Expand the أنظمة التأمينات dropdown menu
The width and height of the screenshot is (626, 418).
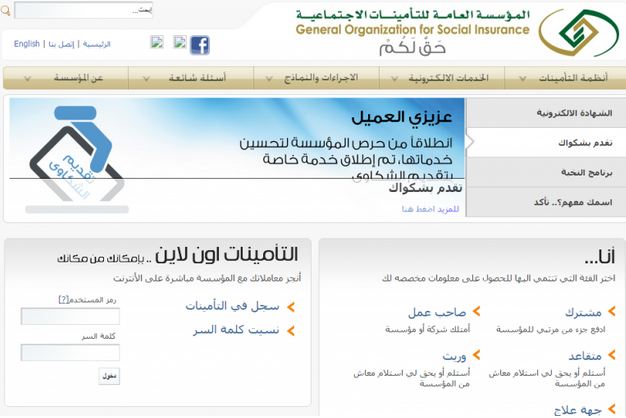[558, 77]
